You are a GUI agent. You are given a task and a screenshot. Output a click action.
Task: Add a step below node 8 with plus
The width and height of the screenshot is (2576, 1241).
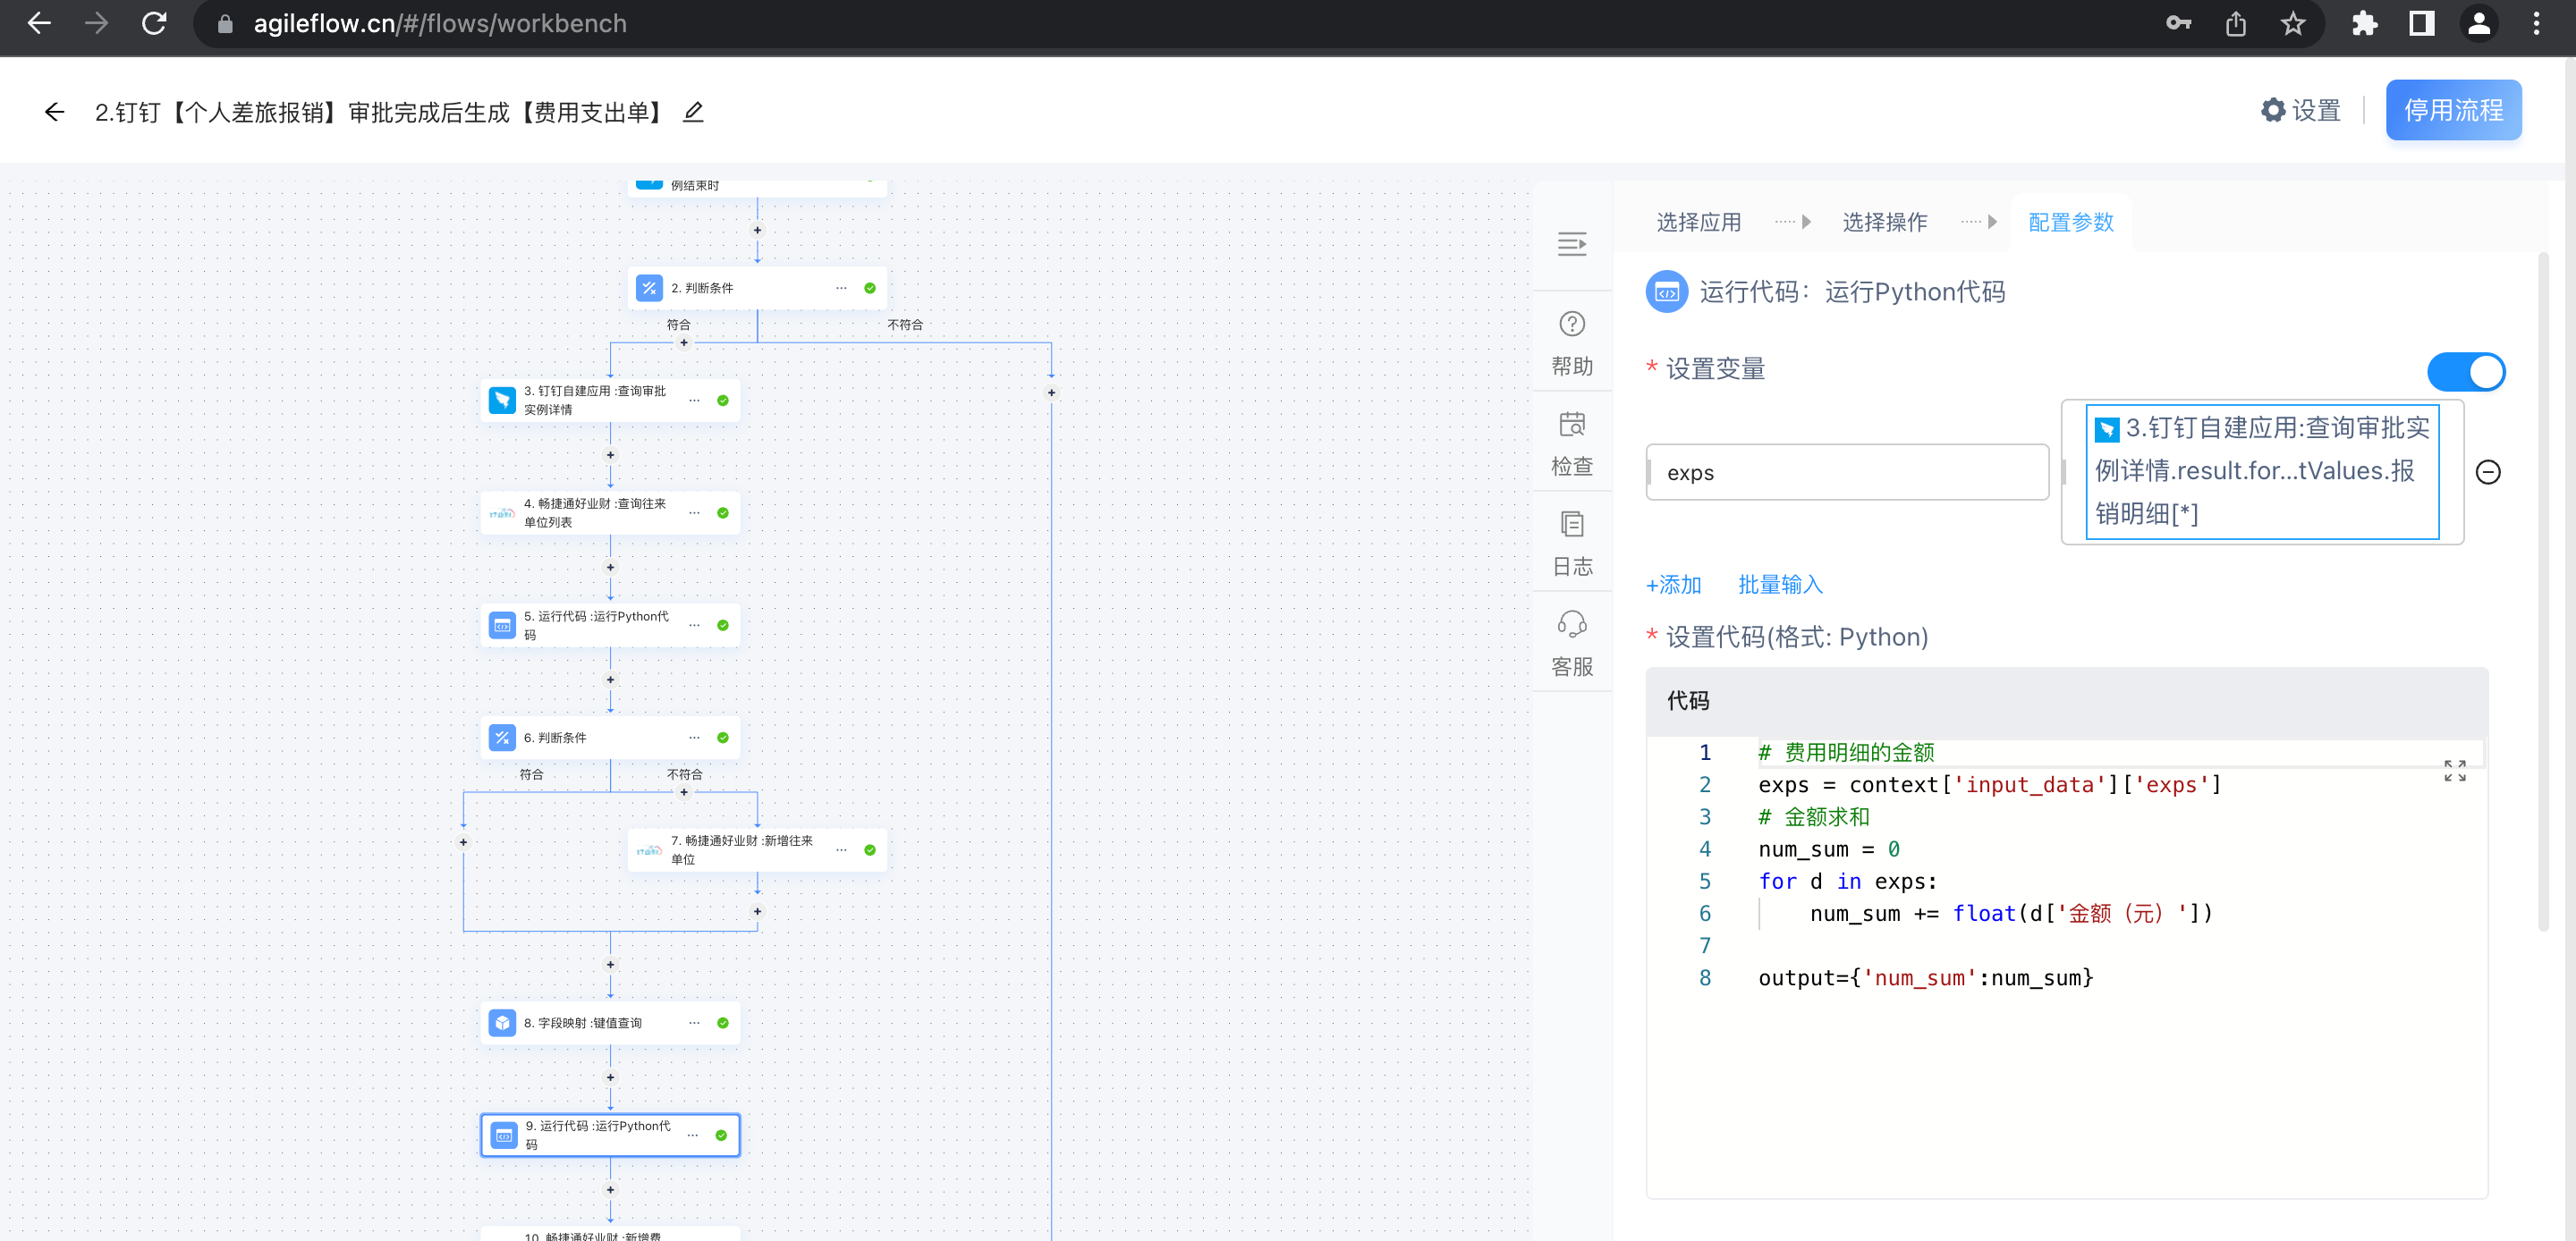coord(610,1077)
